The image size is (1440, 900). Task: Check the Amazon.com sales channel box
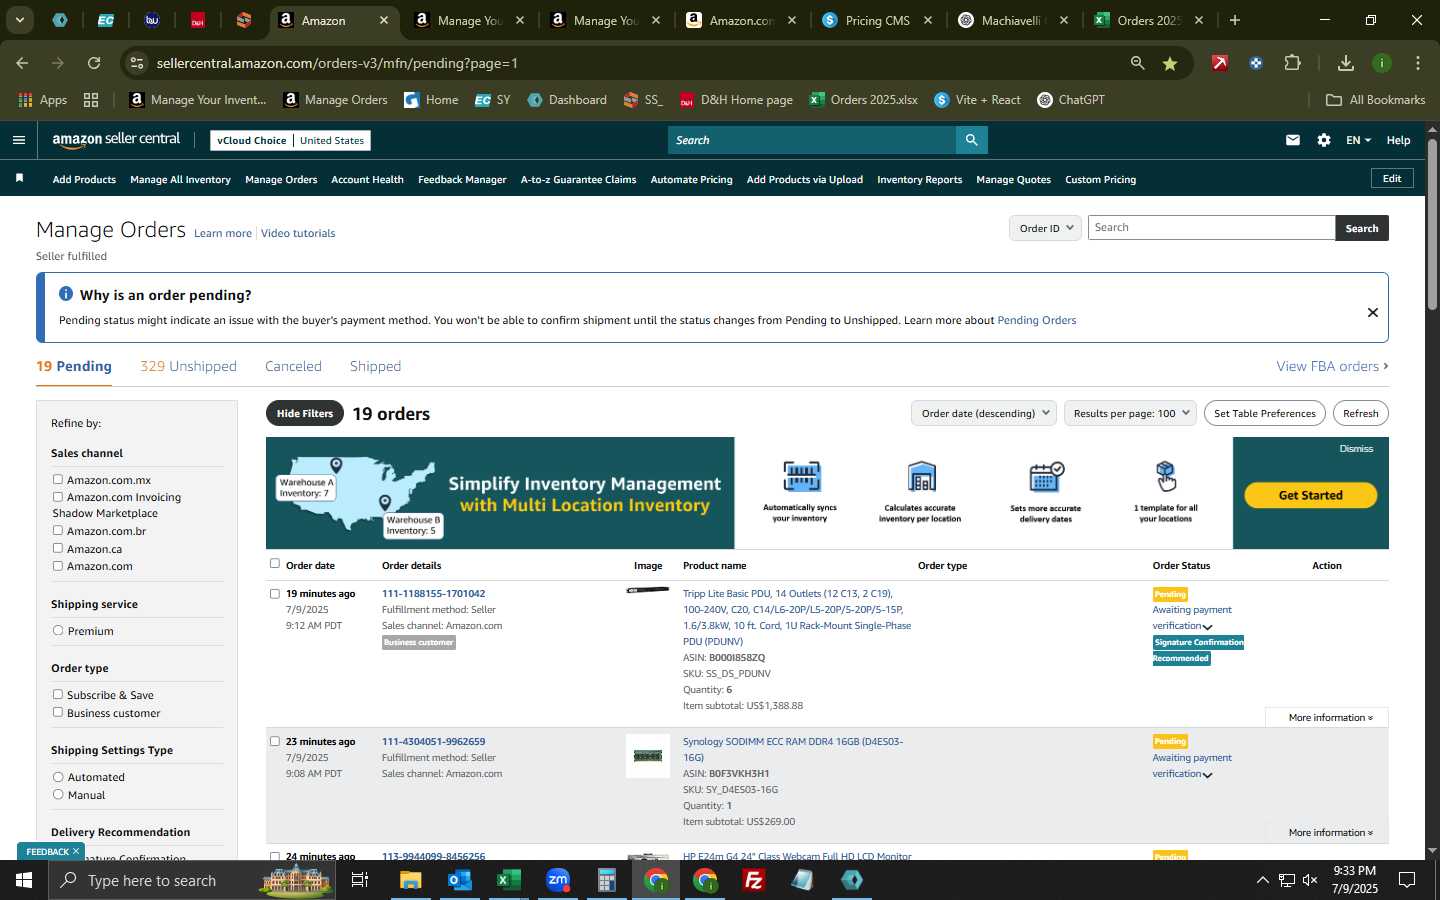pos(57,565)
